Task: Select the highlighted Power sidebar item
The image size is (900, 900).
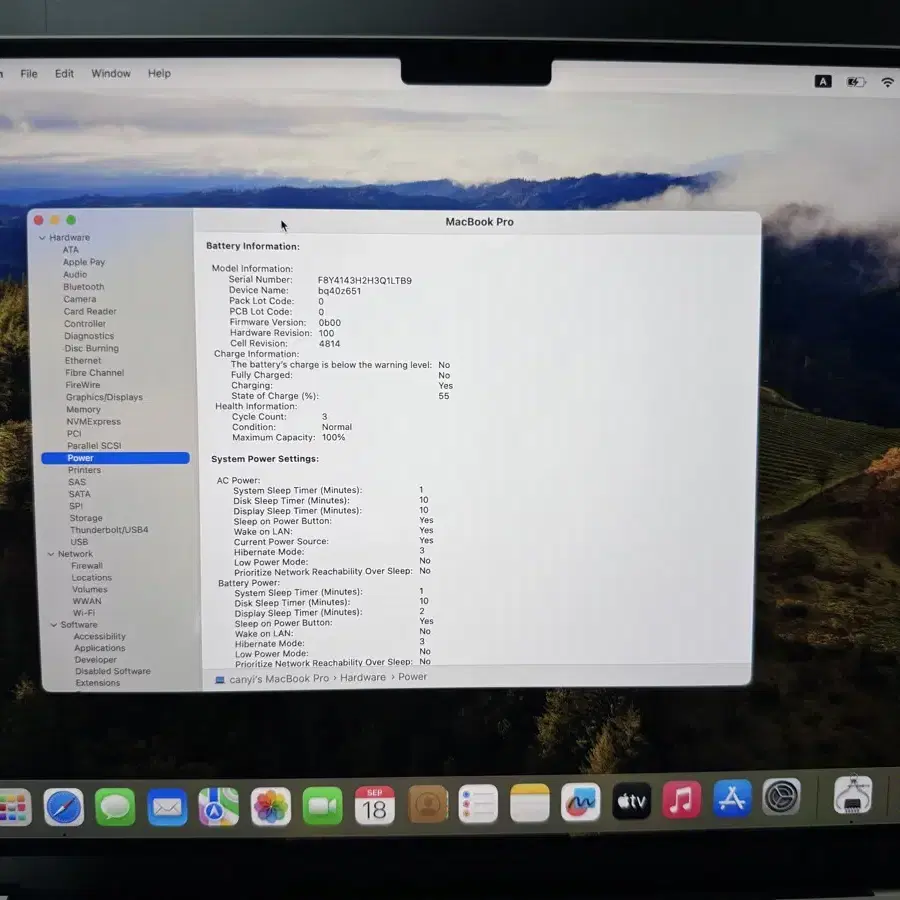Action: point(115,458)
